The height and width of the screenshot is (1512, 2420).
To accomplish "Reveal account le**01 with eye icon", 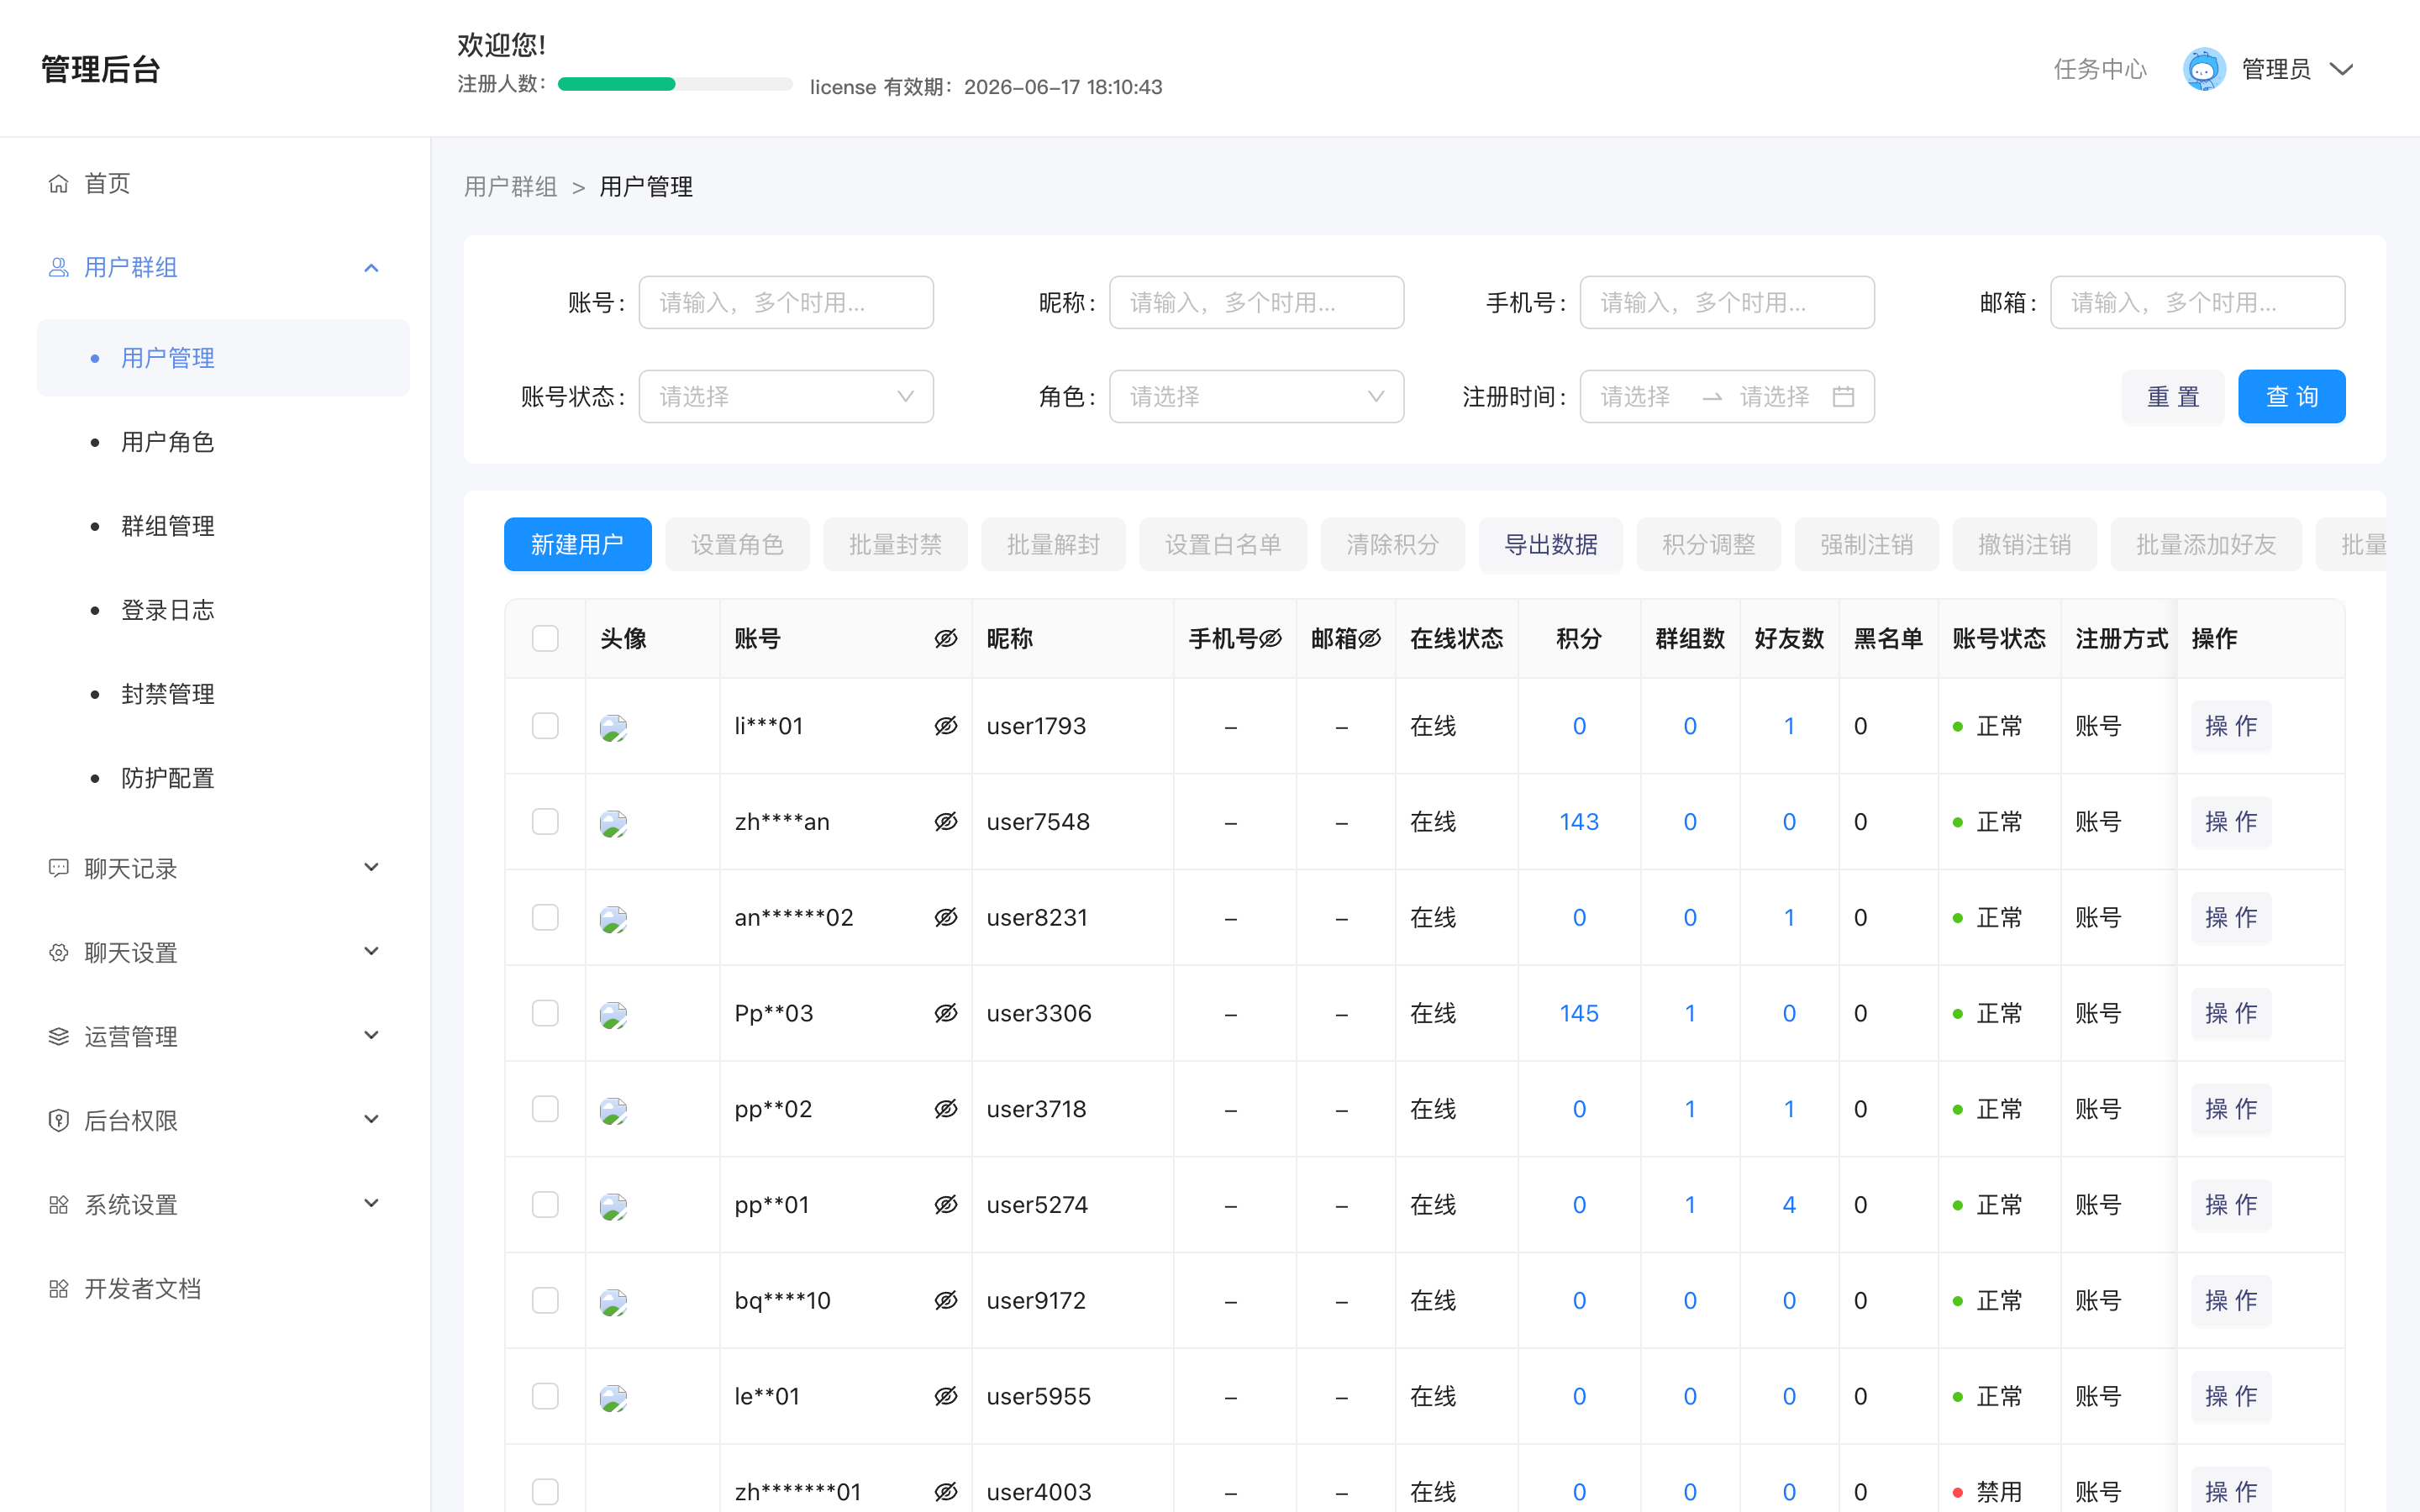I will (946, 1396).
